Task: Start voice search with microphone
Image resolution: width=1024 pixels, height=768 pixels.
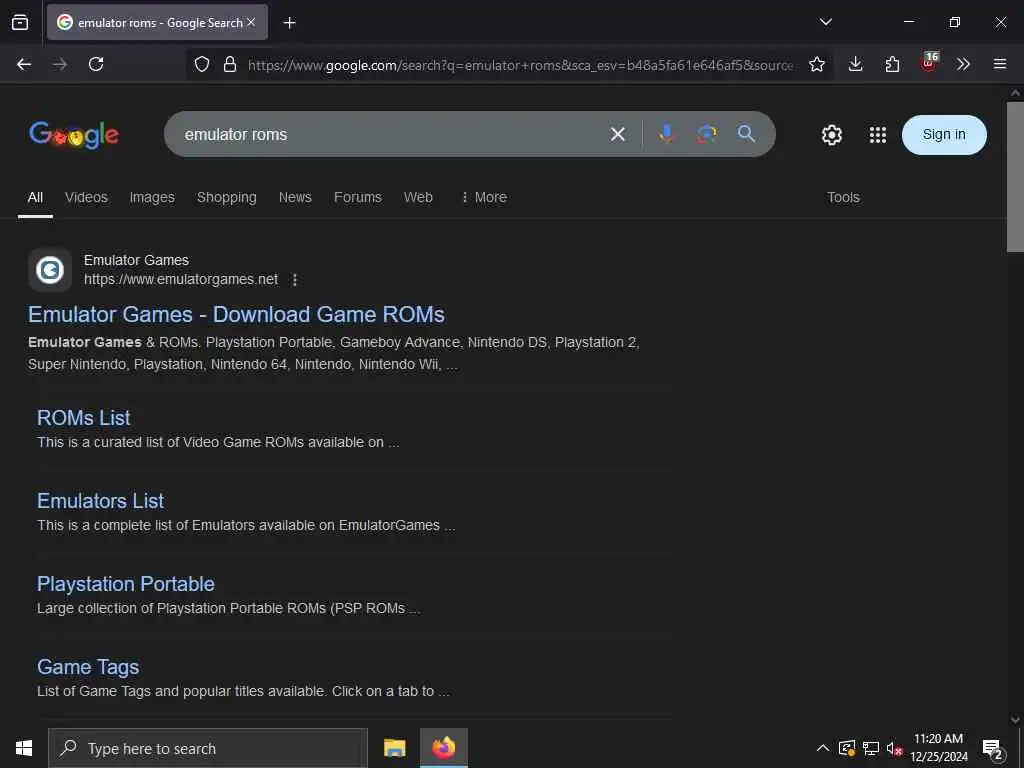Action: click(666, 134)
